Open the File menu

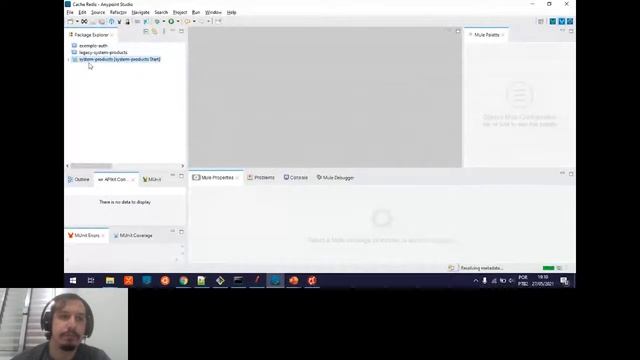[70, 13]
